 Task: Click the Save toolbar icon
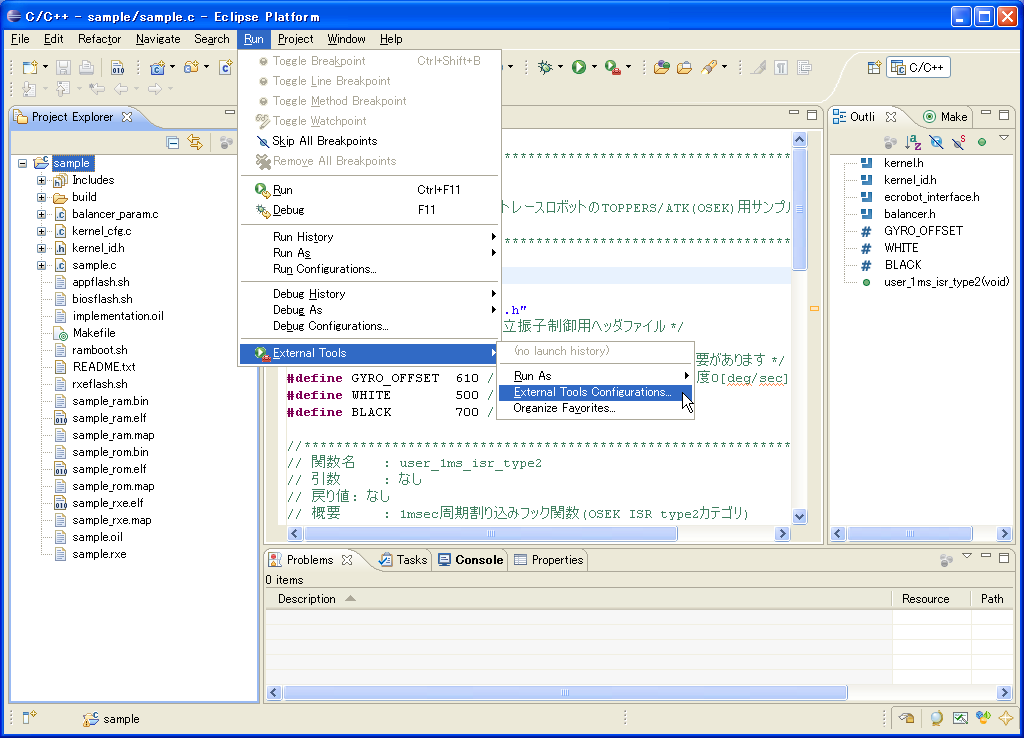coord(63,67)
